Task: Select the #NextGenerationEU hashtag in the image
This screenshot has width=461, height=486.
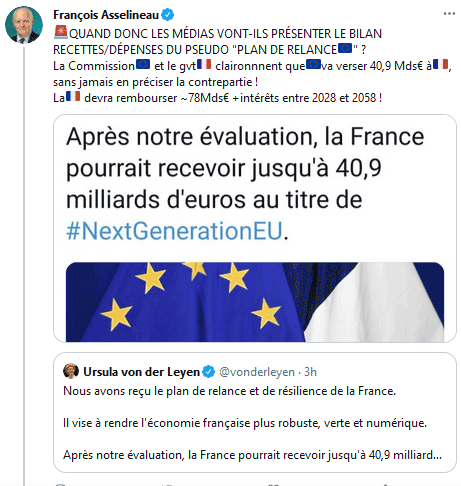Action: (x=174, y=231)
